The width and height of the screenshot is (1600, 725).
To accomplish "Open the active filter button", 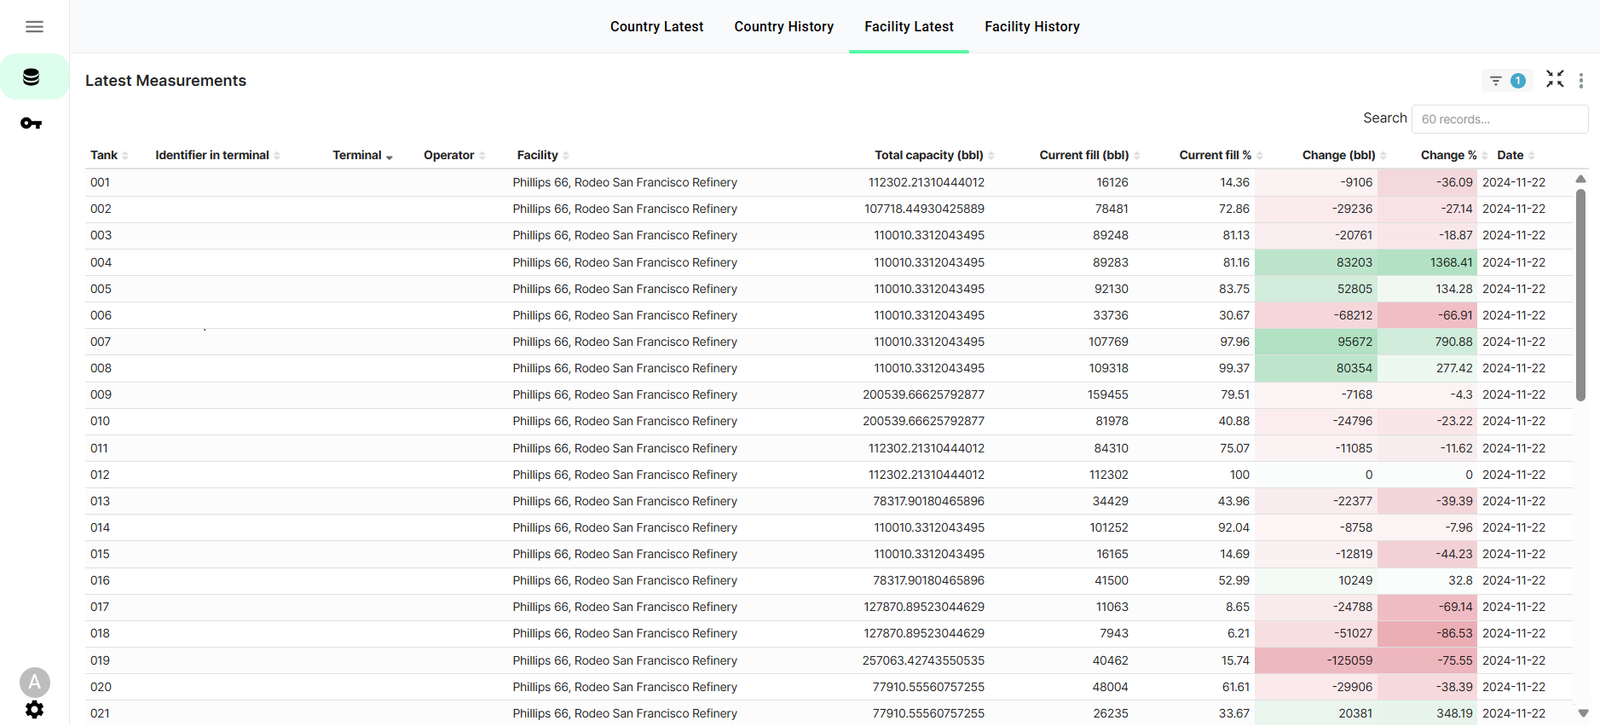I will 1506,81.
